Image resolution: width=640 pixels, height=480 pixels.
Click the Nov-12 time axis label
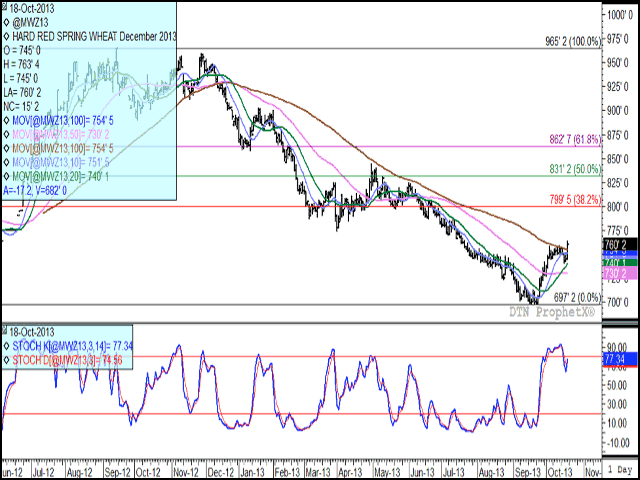click(186, 472)
